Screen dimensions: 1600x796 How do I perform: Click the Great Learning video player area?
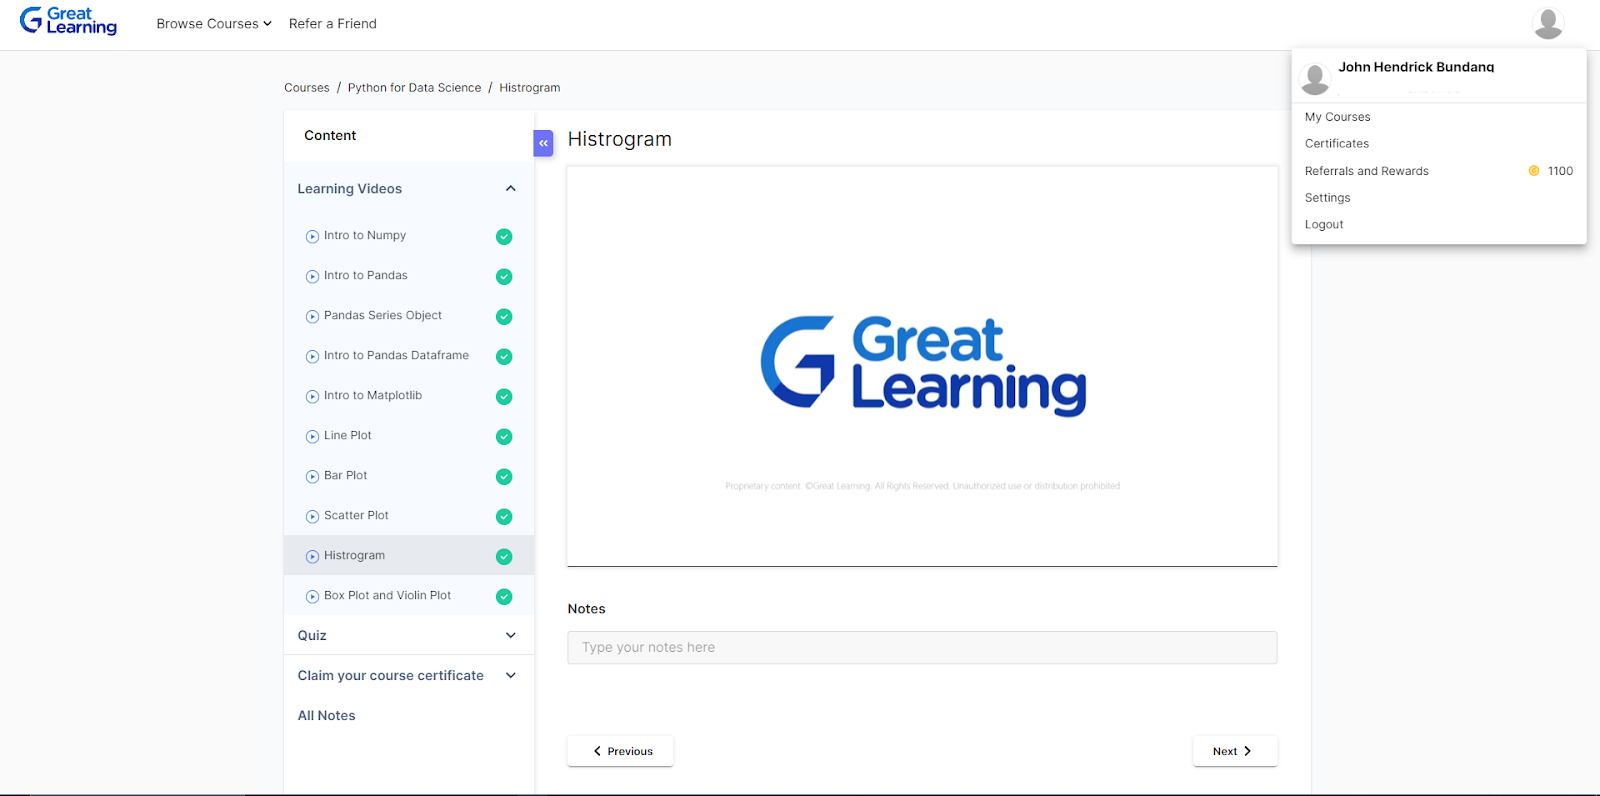point(922,366)
